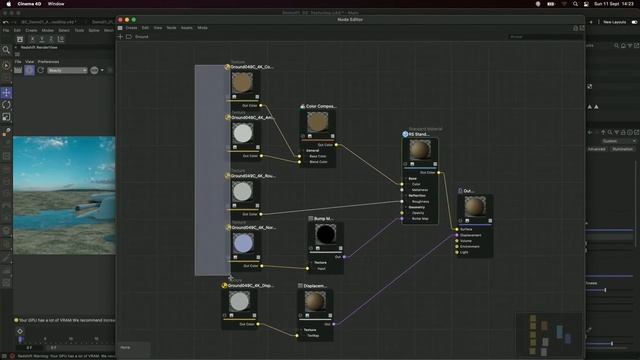Open the Custom mode dropdown in Attributes

click(x=618, y=141)
